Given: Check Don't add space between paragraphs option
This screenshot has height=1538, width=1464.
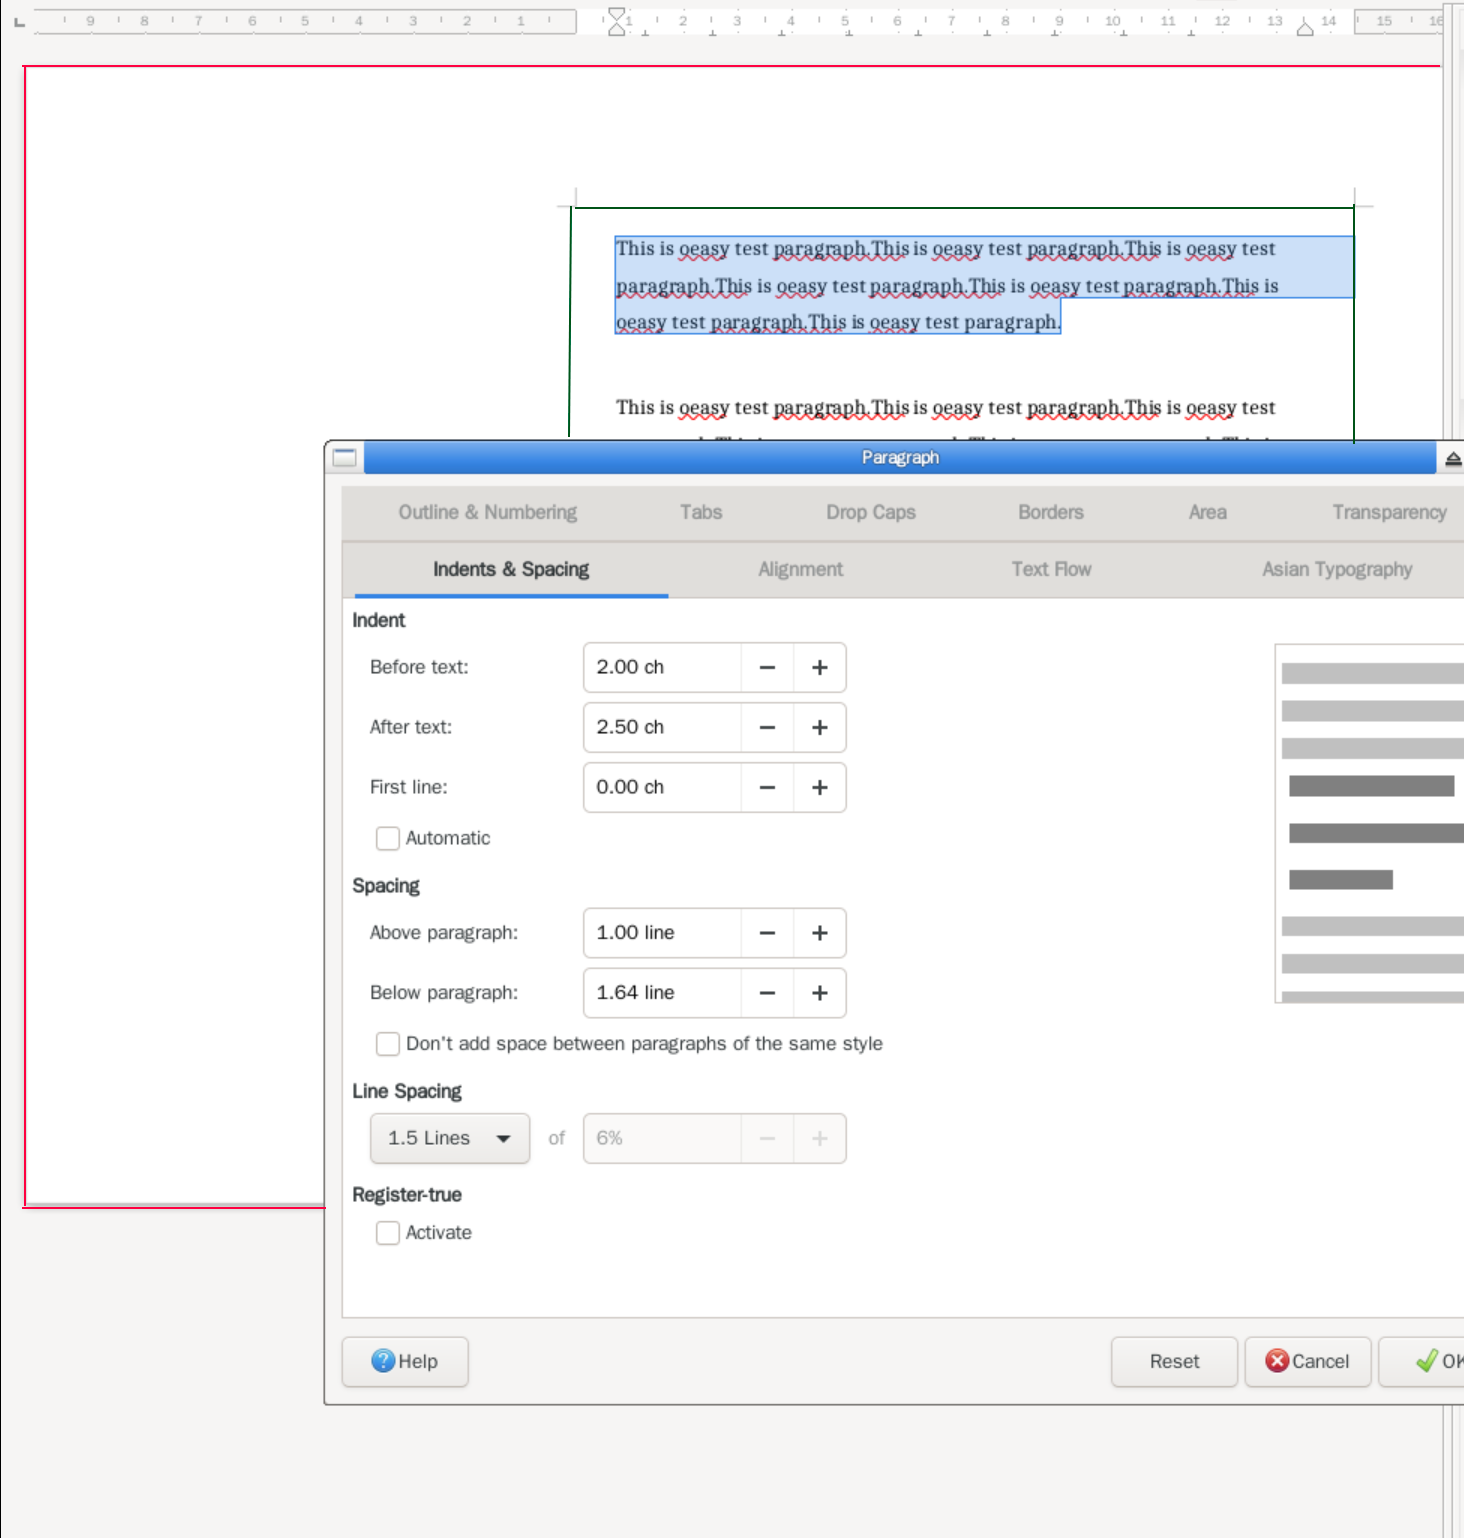Looking at the screenshot, I should point(388,1044).
